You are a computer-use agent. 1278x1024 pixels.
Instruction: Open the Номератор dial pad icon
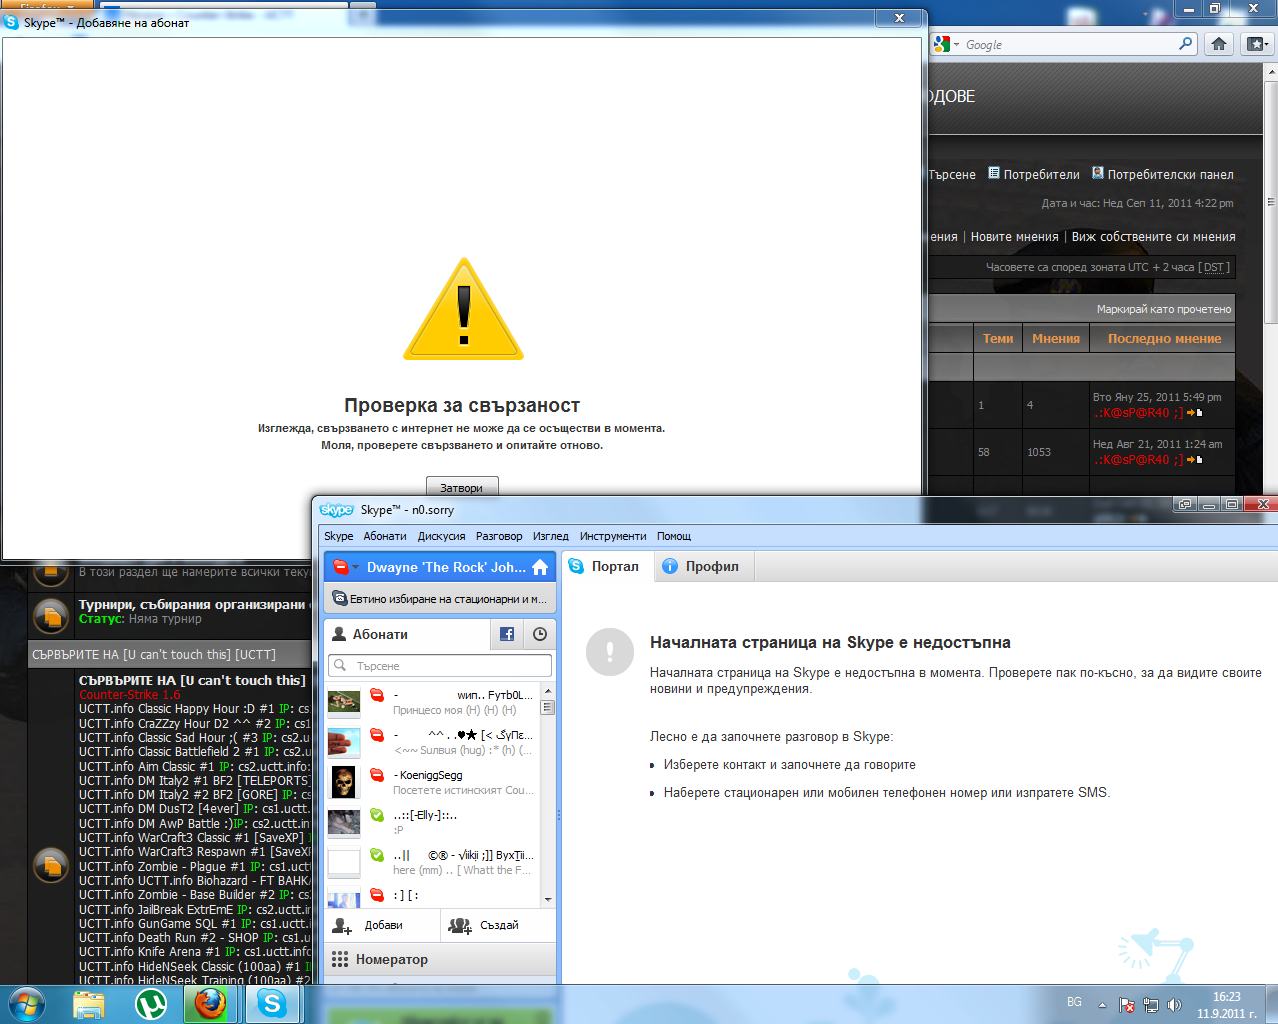coord(340,959)
